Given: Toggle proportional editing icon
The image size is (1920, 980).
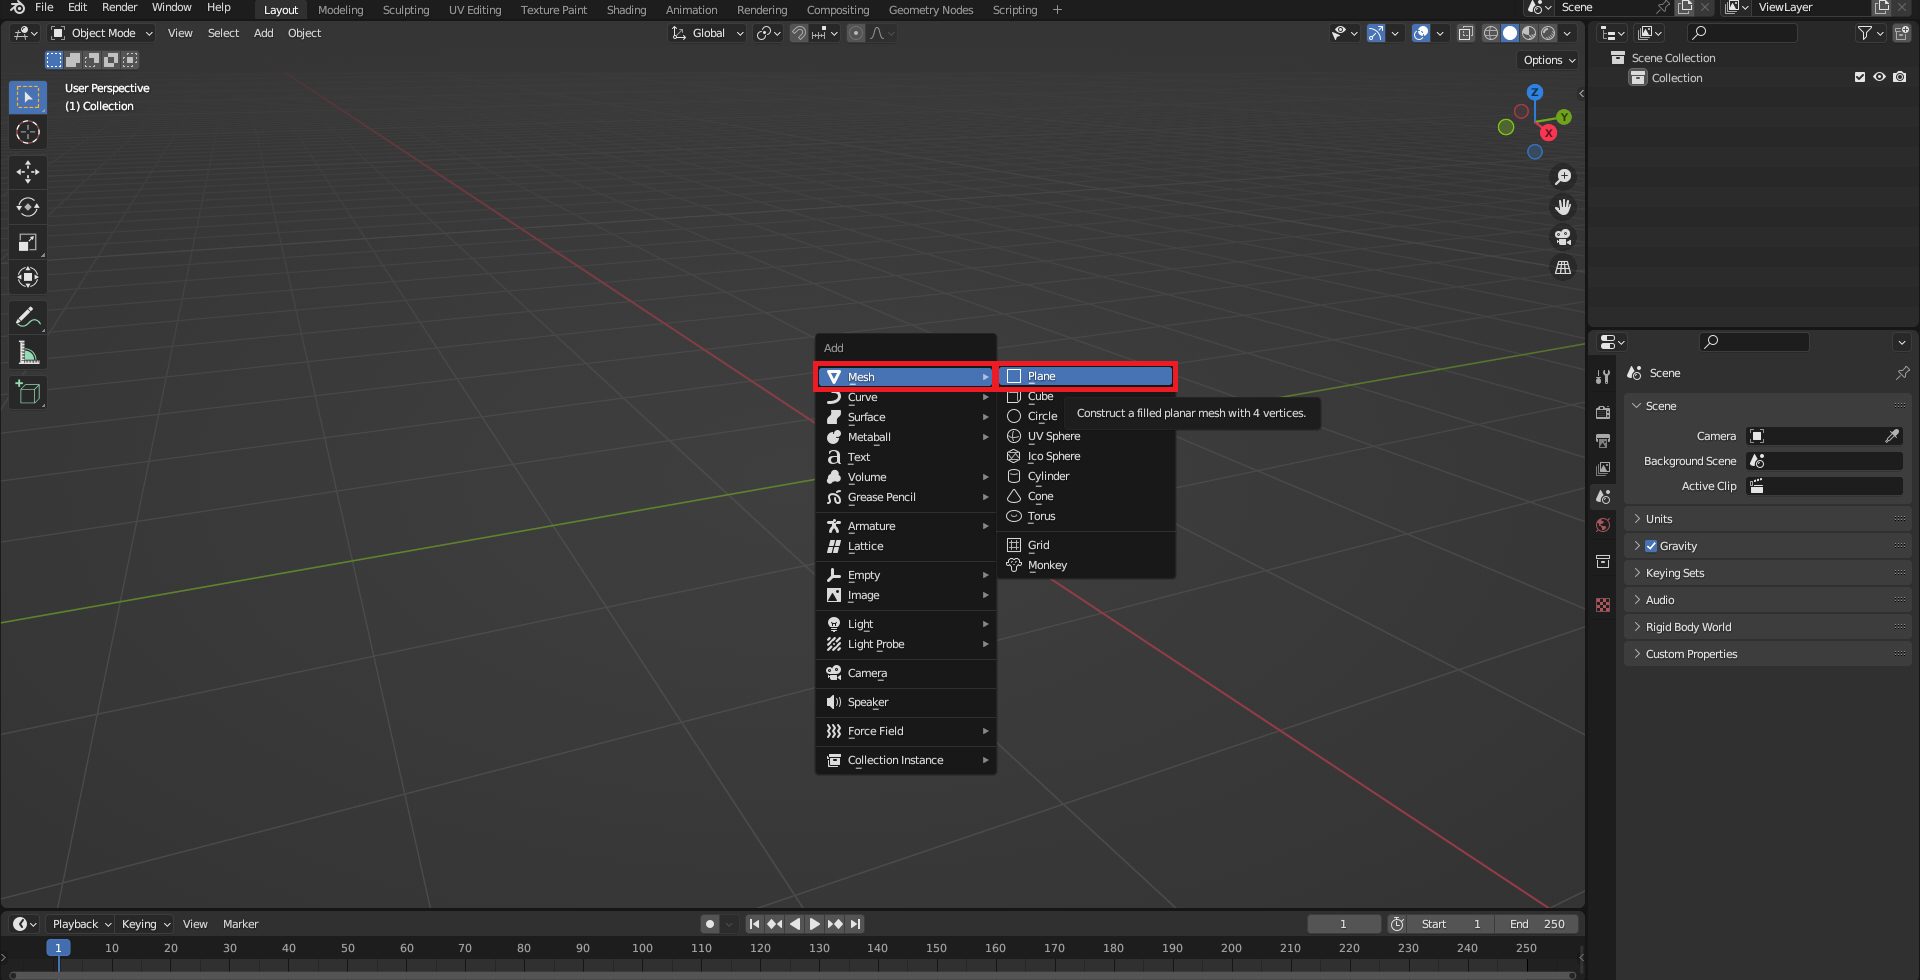Looking at the screenshot, I should pyautogui.click(x=856, y=33).
